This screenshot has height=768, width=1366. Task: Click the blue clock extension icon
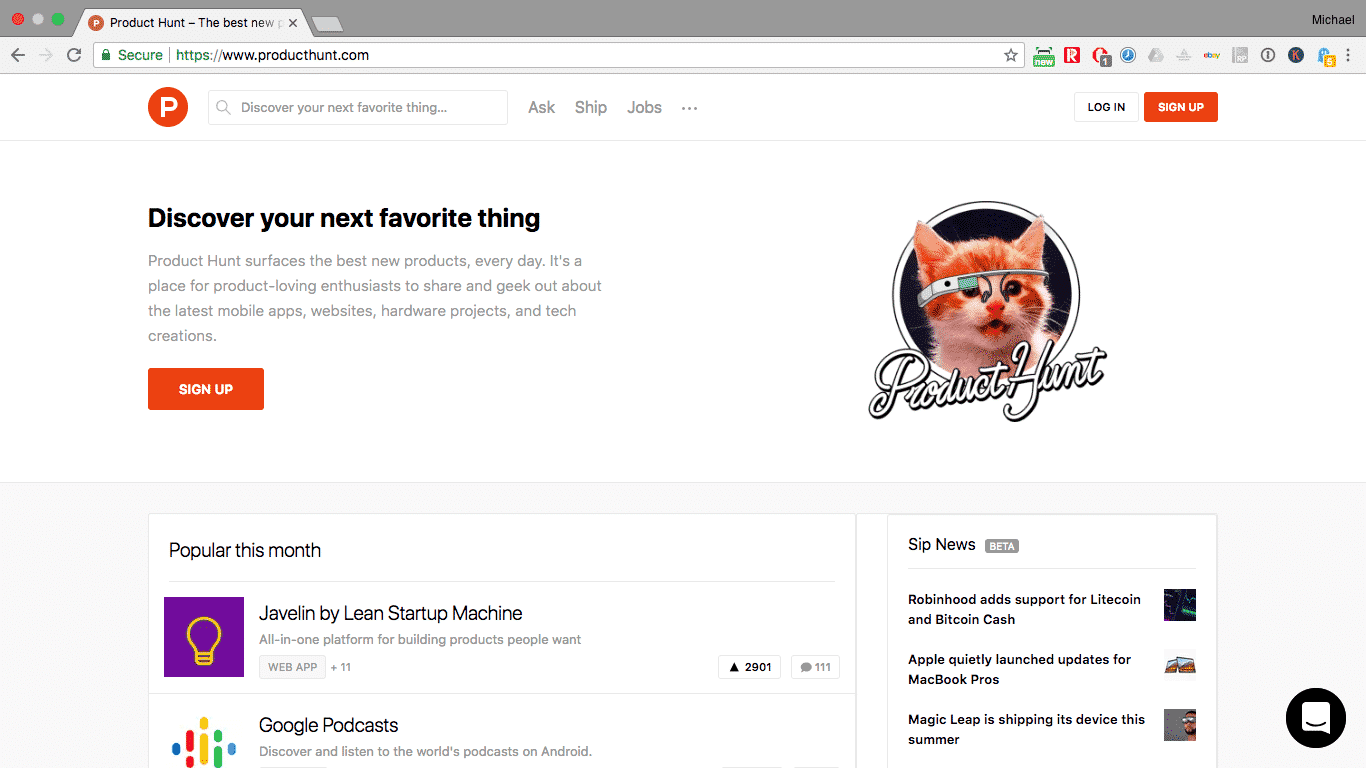click(x=1128, y=55)
